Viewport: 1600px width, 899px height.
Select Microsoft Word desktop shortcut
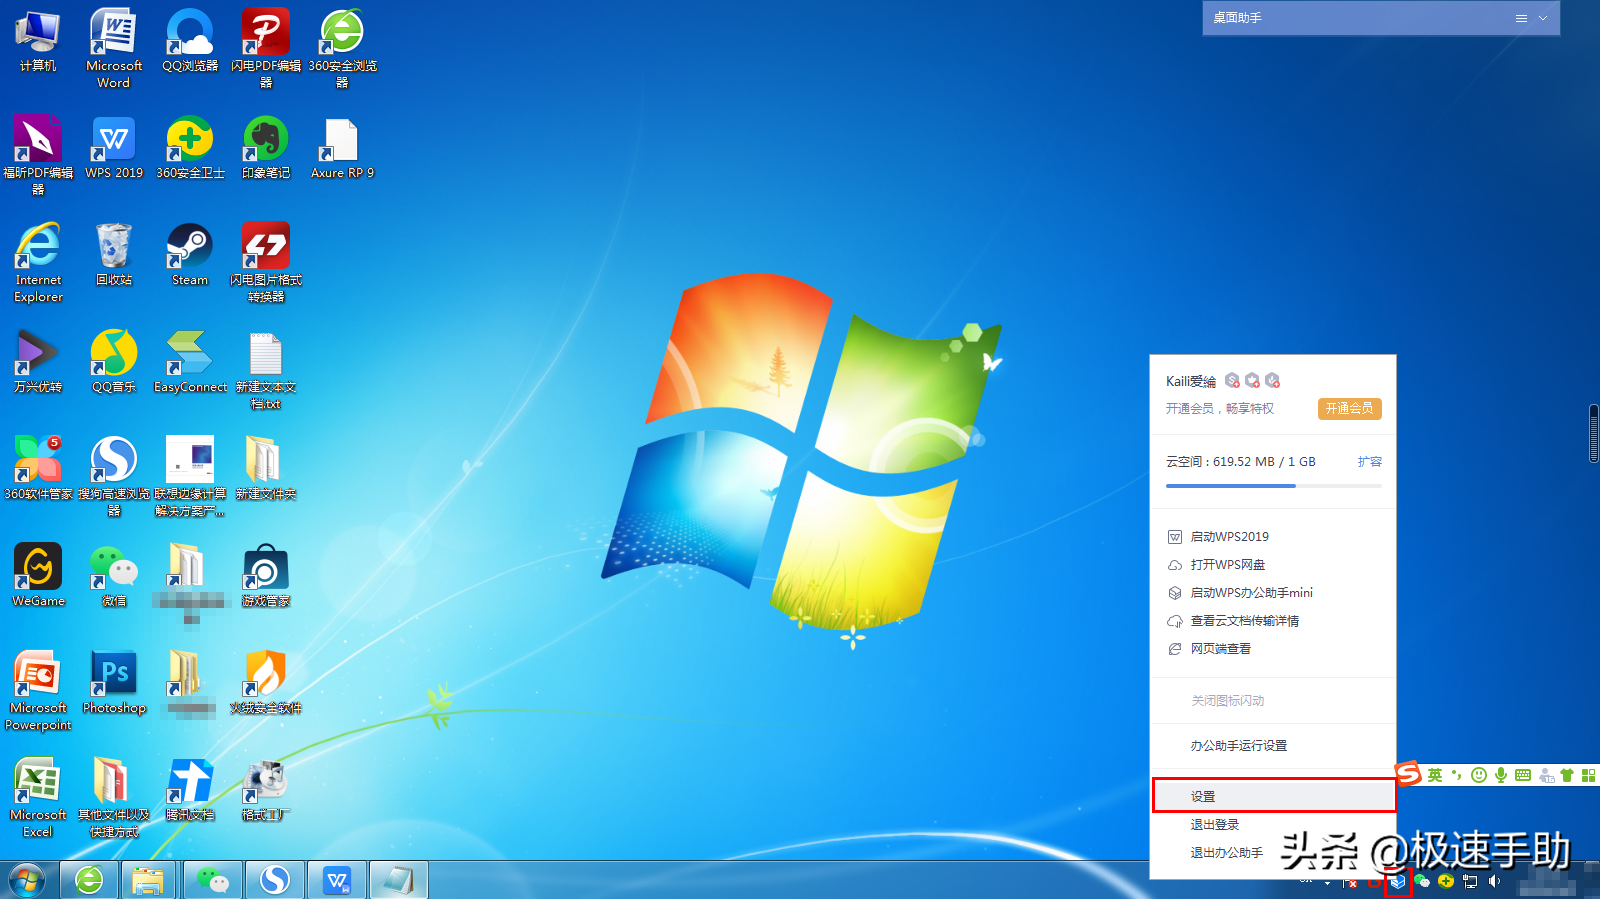[114, 48]
